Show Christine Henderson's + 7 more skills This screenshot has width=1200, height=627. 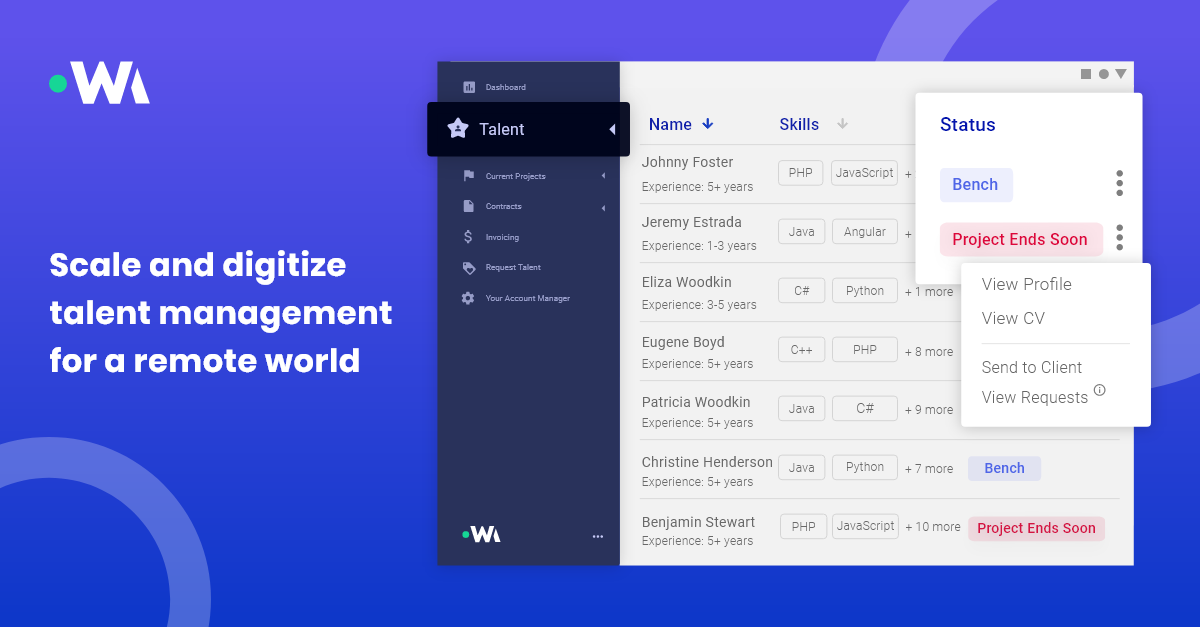click(x=929, y=468)
